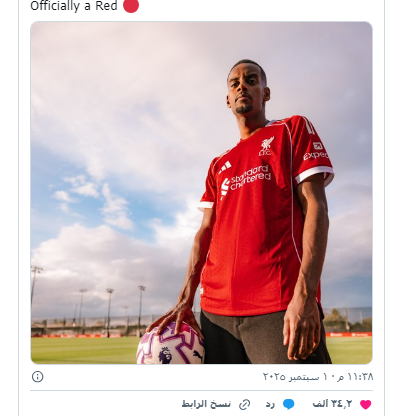The height and width of the screenshot is (416, 413).
Task: Select the رد reply label
Action: 270,404
